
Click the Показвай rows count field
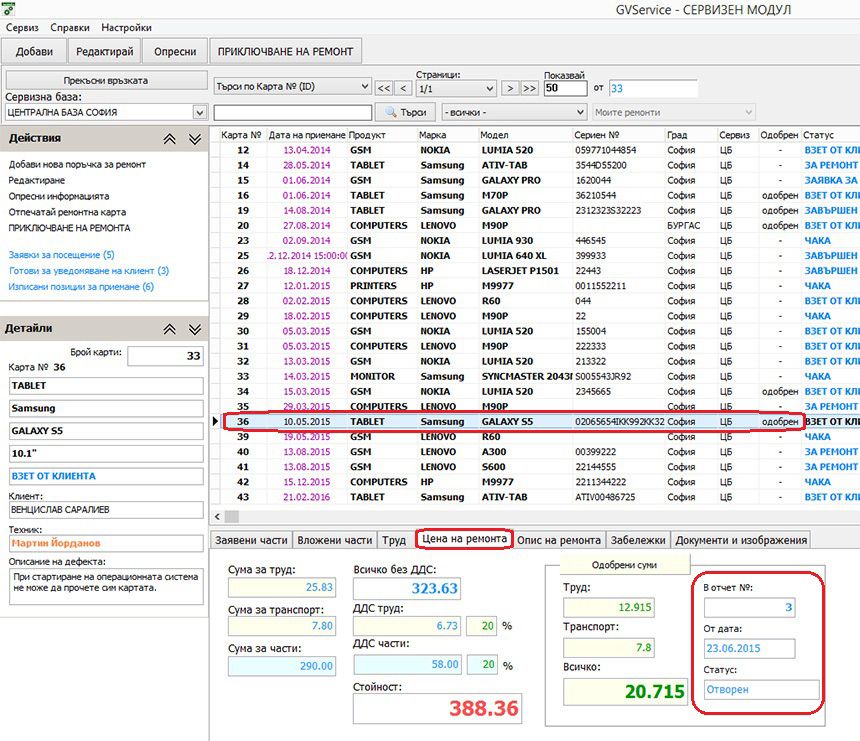pyautogui.click(x=565, y=88)
